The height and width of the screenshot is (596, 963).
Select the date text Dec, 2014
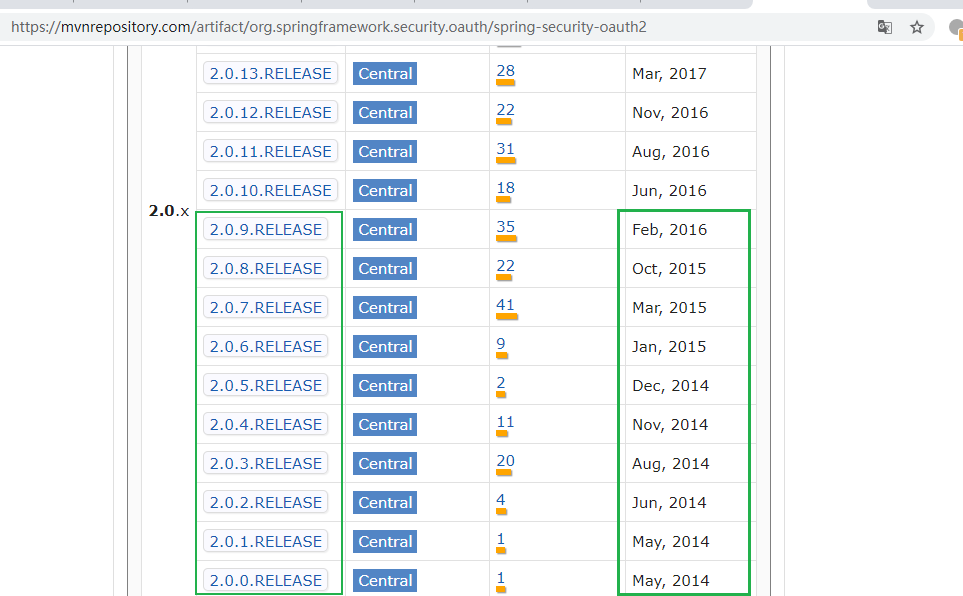tap(671, 386)
